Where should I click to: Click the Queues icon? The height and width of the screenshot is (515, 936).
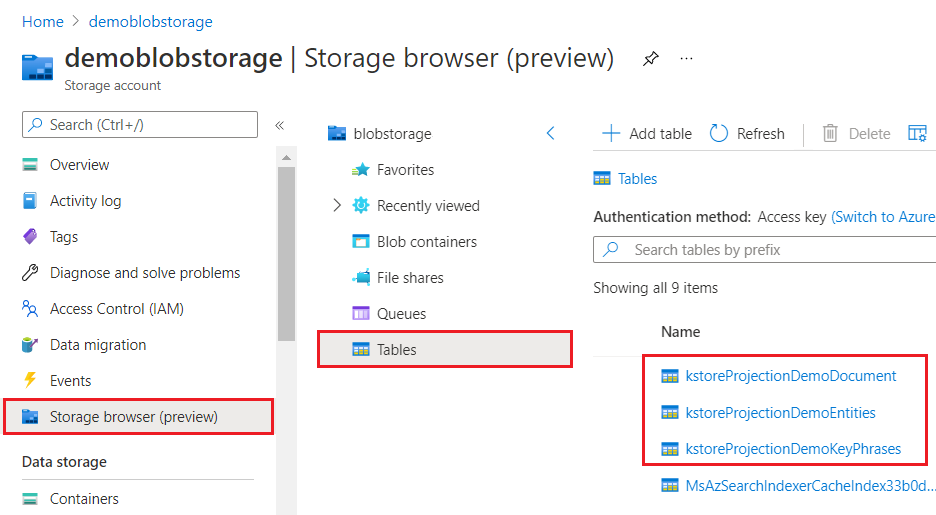tap(361, 313)
